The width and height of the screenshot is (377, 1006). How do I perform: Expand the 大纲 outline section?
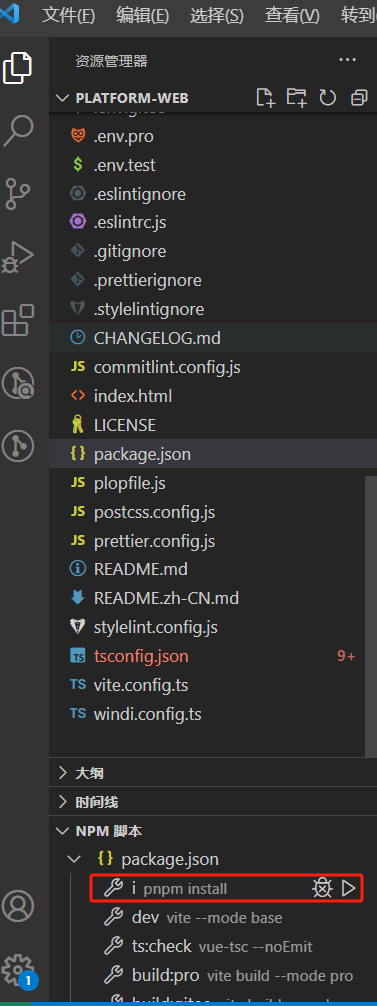click(x=213, y=772)
